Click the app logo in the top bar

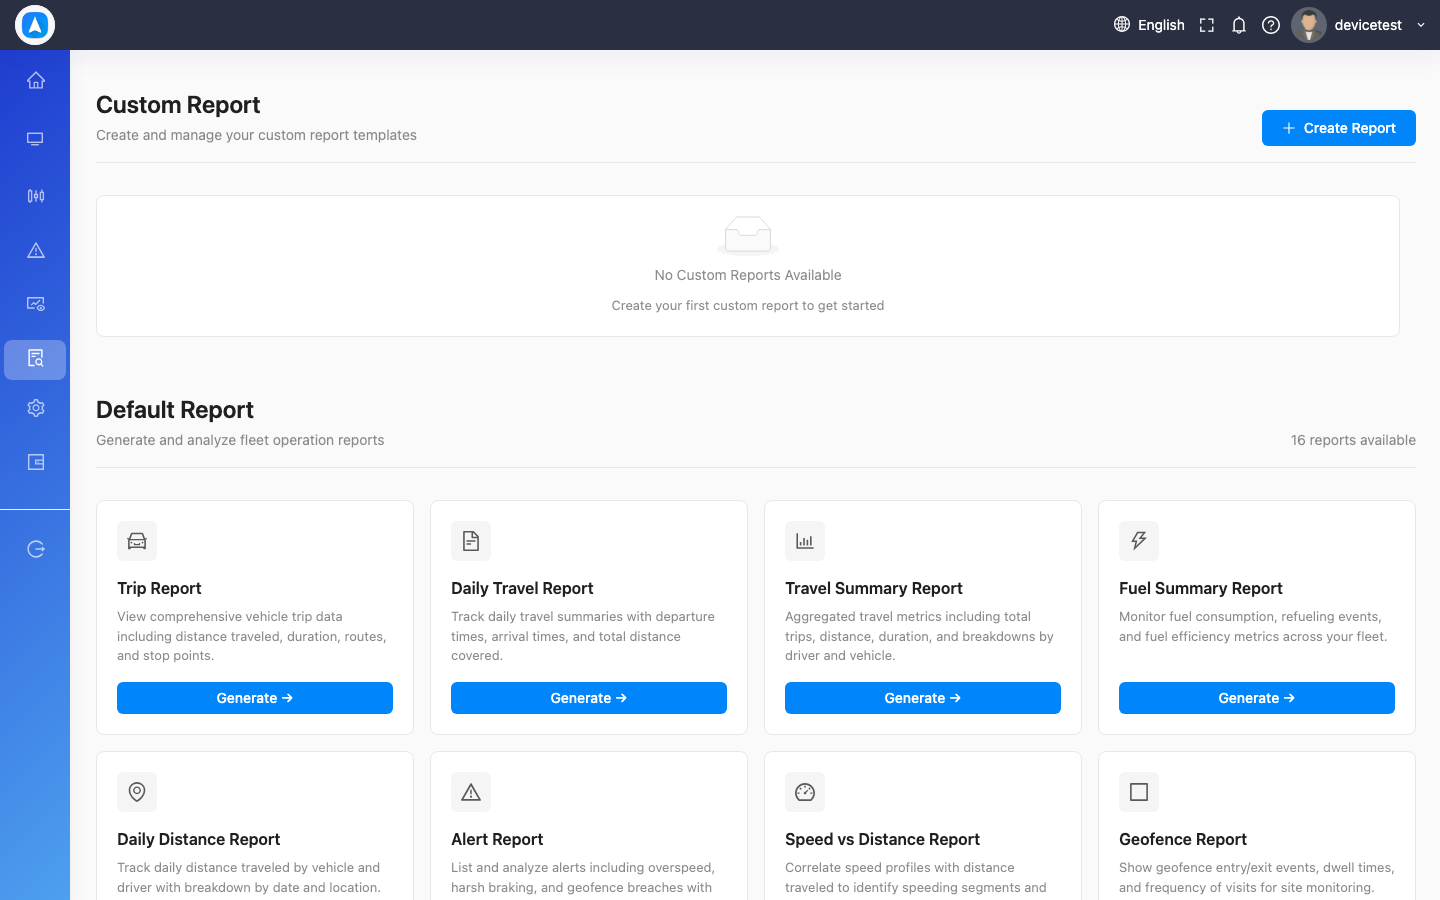click(35, 25)
